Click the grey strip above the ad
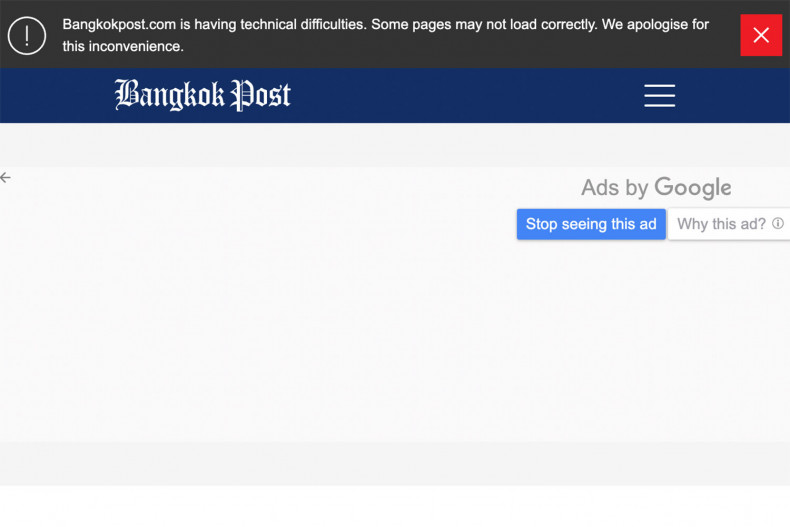790x527 pixels. tap(395, 145)
